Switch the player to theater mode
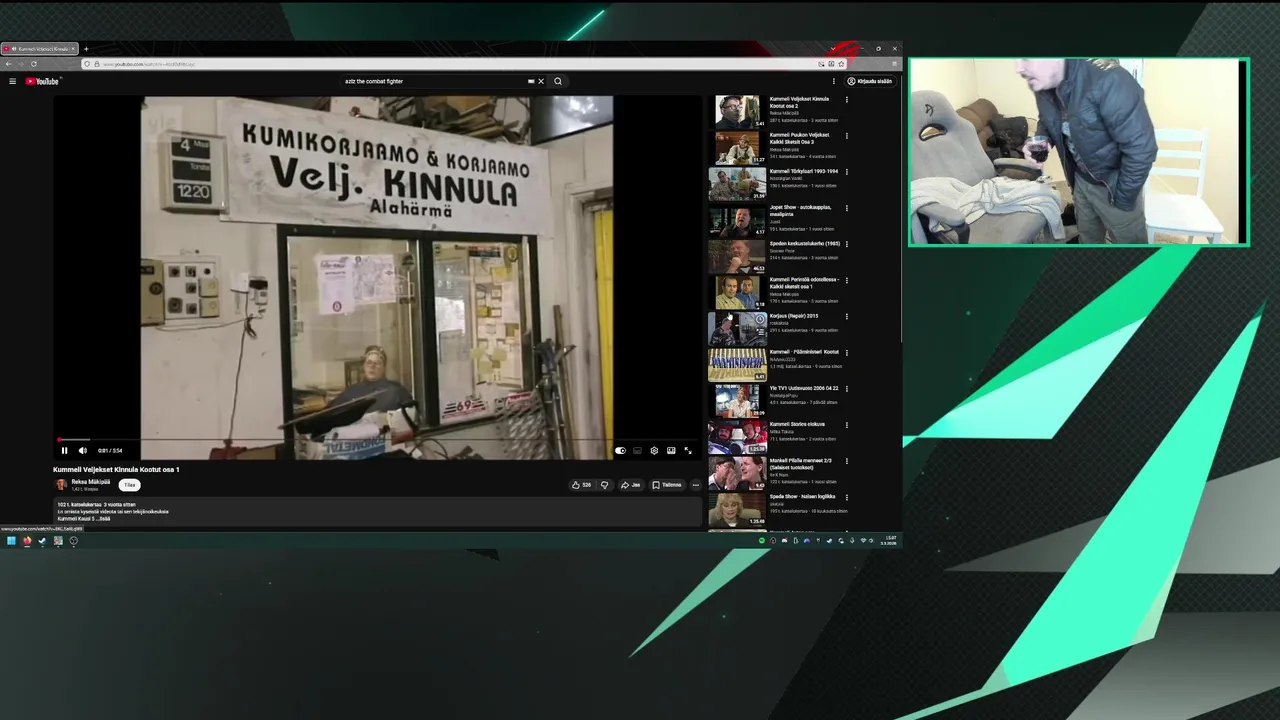Screen dimensions: 1280x720 [x=671, y=451]
